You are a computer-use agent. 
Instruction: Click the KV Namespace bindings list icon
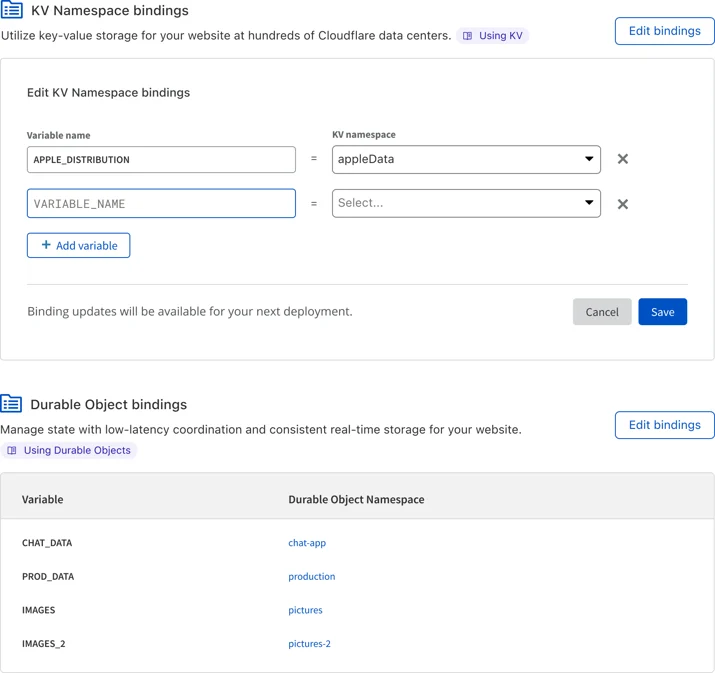click(x=11, y=10)
